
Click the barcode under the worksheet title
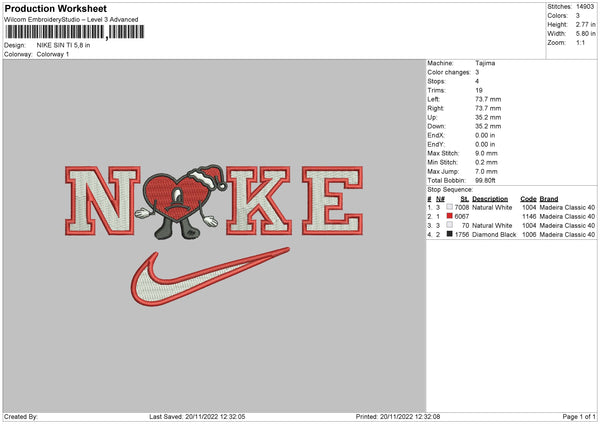click(75, 32)
